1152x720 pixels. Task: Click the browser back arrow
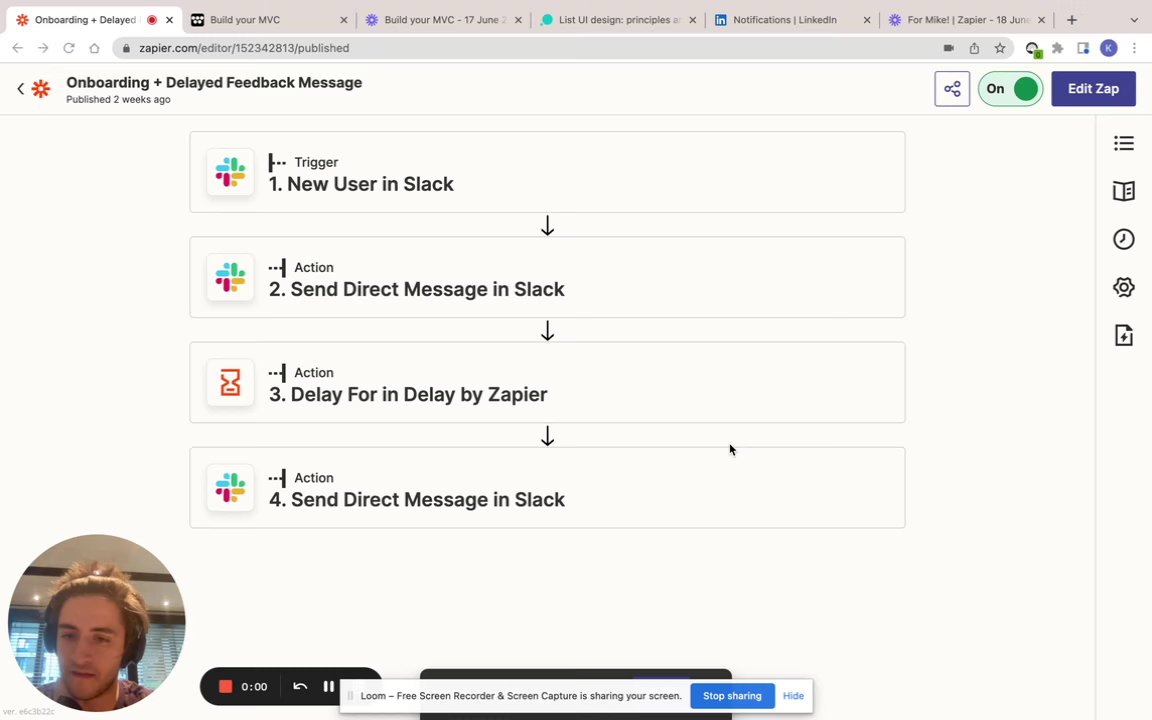[x=18, y=48]
